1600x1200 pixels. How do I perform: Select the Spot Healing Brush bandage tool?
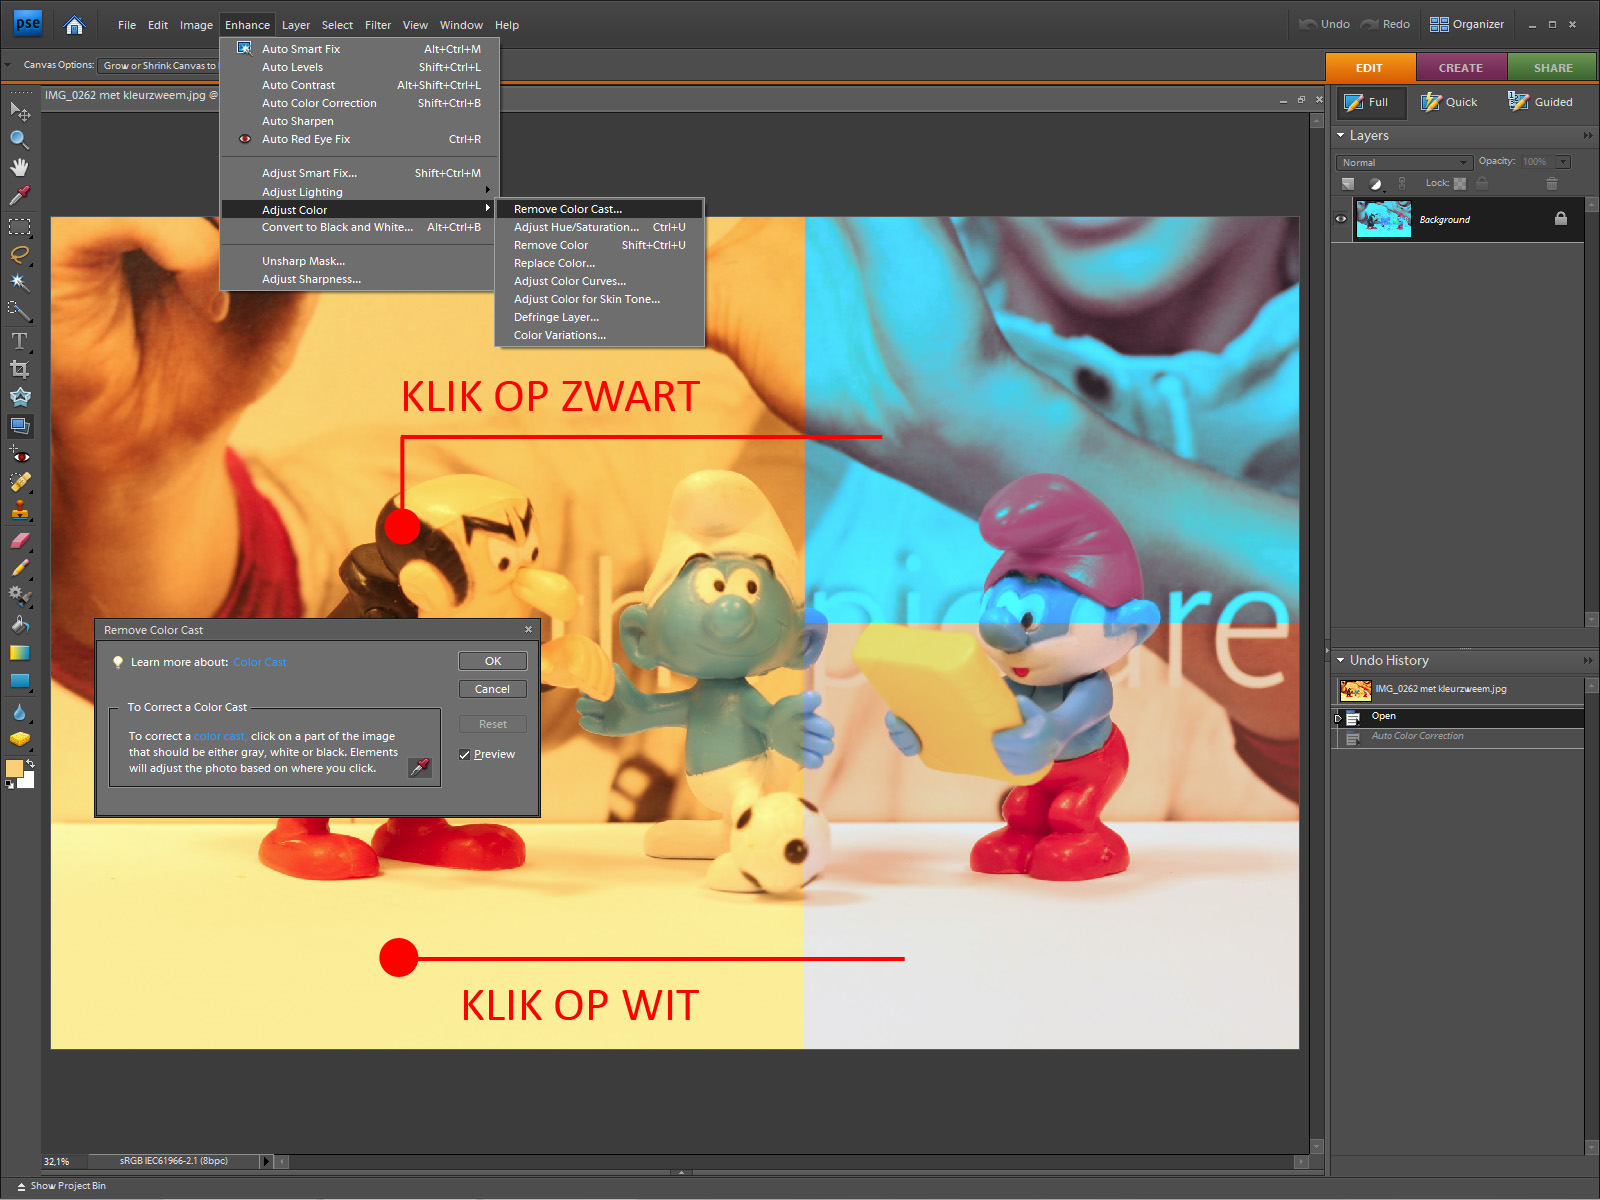[19, 482]
